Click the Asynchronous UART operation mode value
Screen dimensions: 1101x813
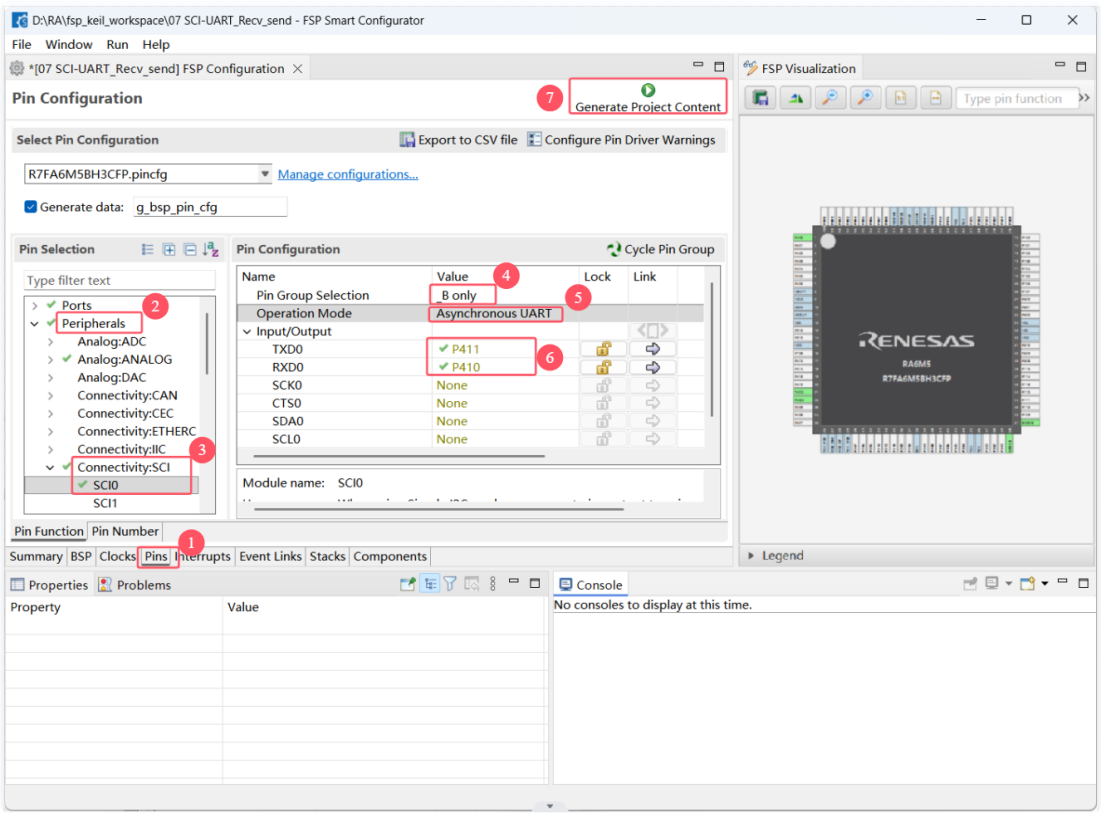494,314
